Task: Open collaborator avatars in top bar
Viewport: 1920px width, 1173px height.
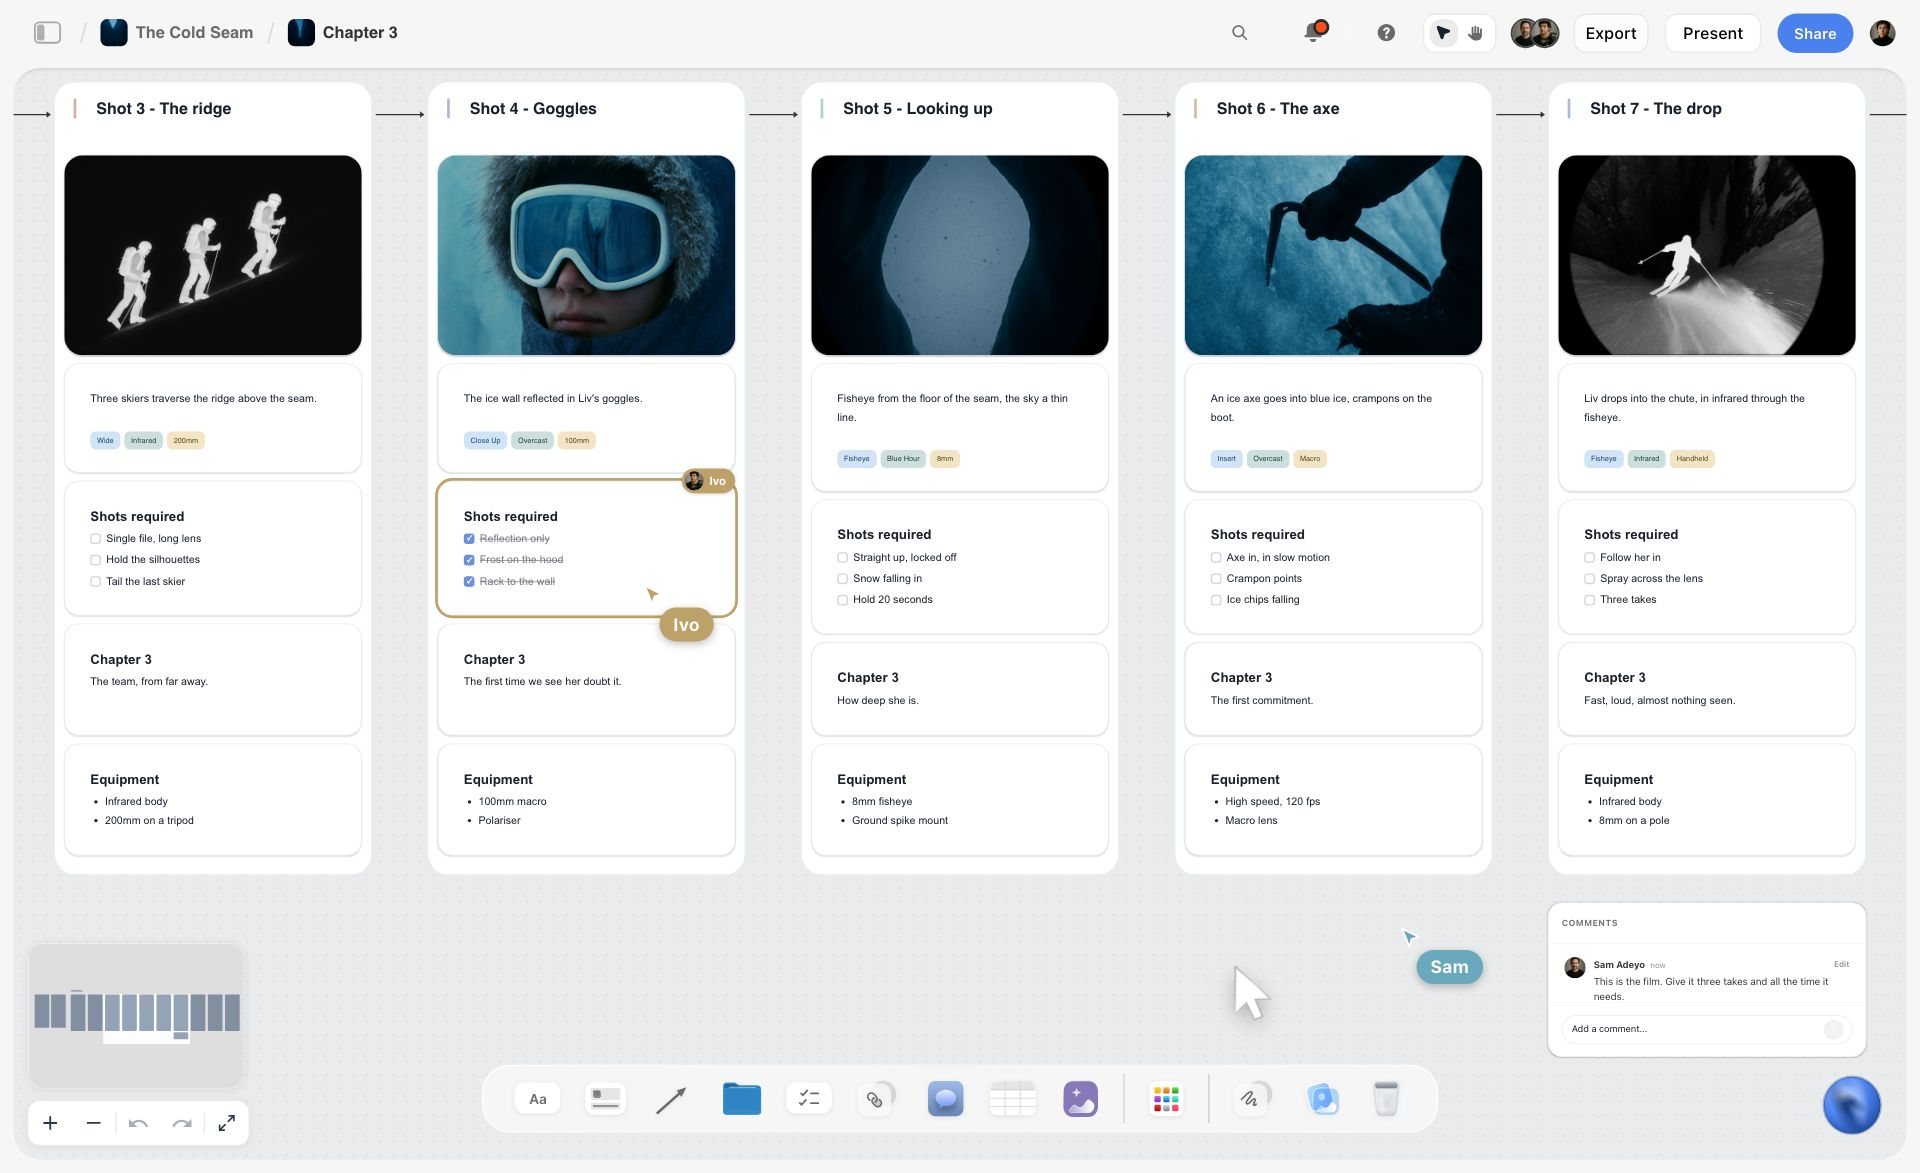Action: 1534,33
